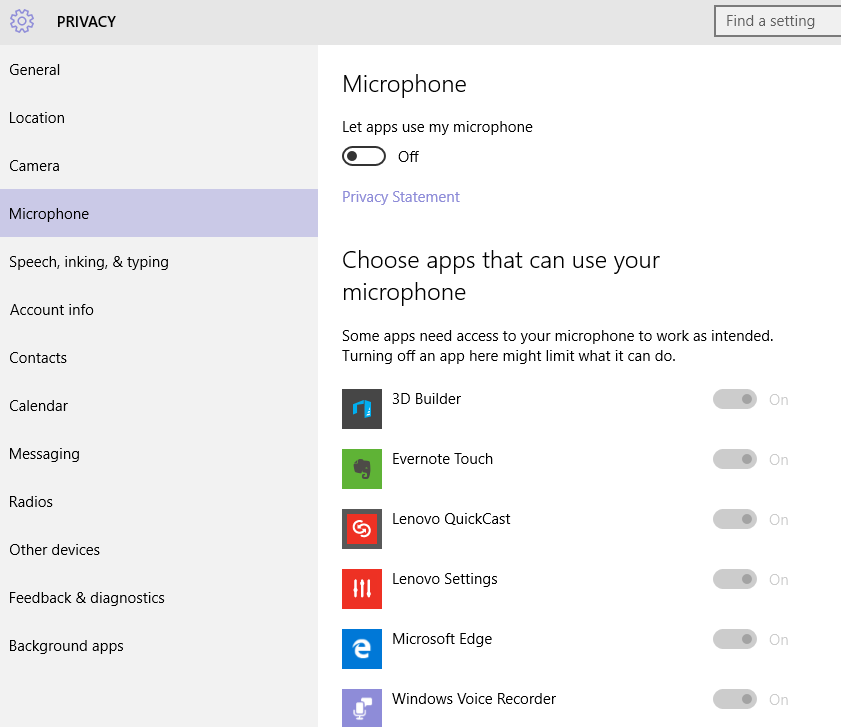Click the 3D Builder app name
The height and width of the screenshot is (727, 841).
tap(426, 399)
